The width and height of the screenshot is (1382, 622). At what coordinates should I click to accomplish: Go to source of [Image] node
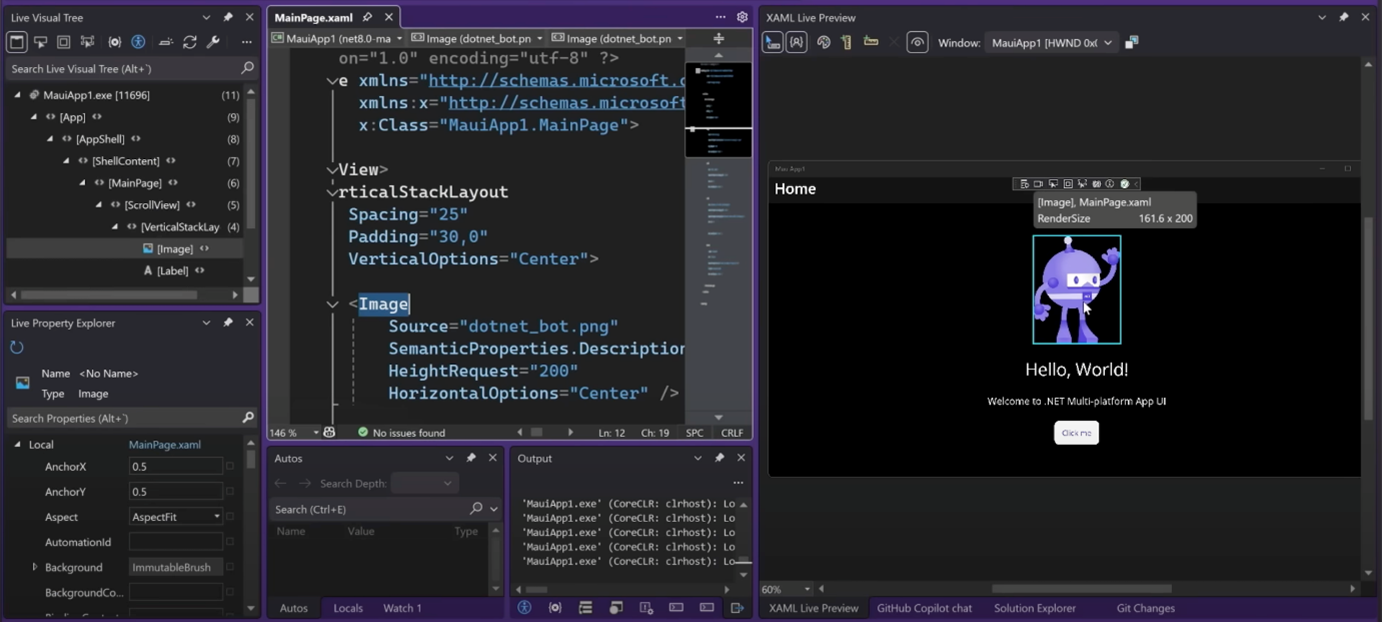pos(204,249)
